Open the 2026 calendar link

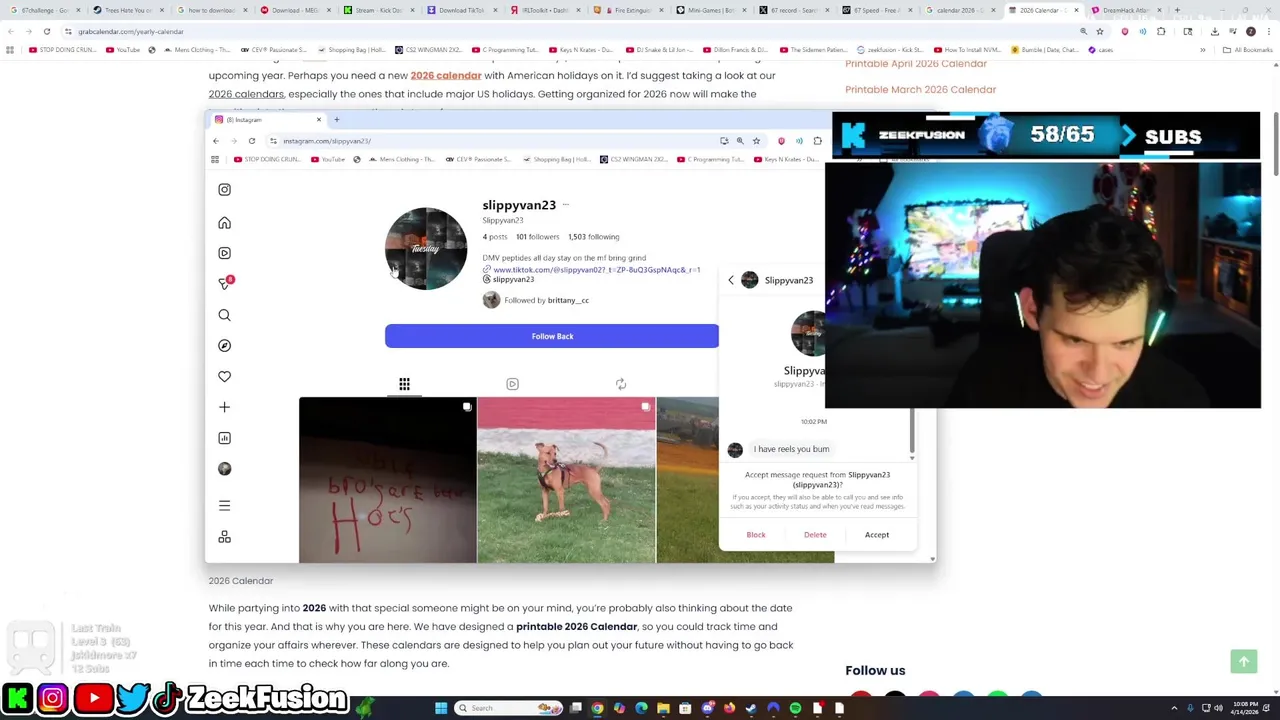[446, 75]
